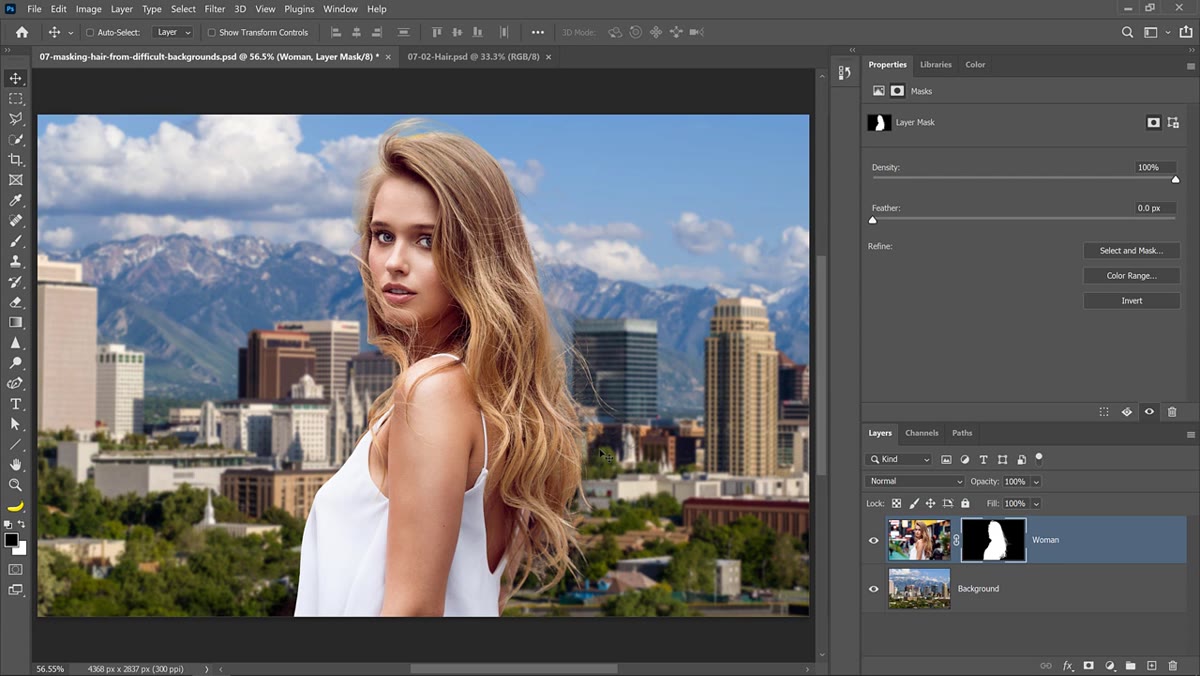The image size is (1200, 676).
Task: Click the Search icon at top right
Action: 1127,32
